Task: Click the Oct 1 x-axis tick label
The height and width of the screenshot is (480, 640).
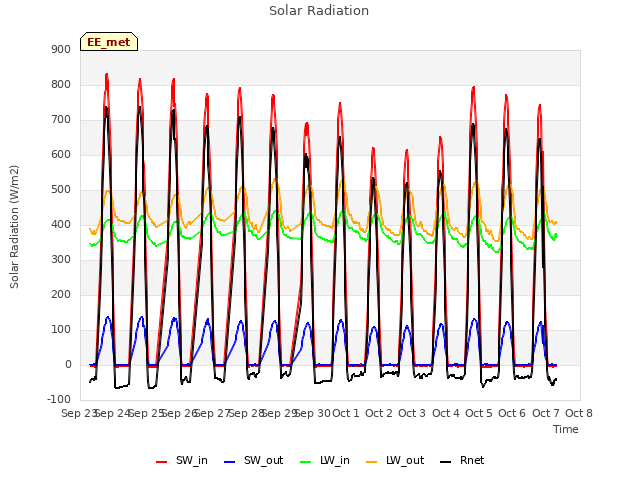Action: click(x=346, y=413)
